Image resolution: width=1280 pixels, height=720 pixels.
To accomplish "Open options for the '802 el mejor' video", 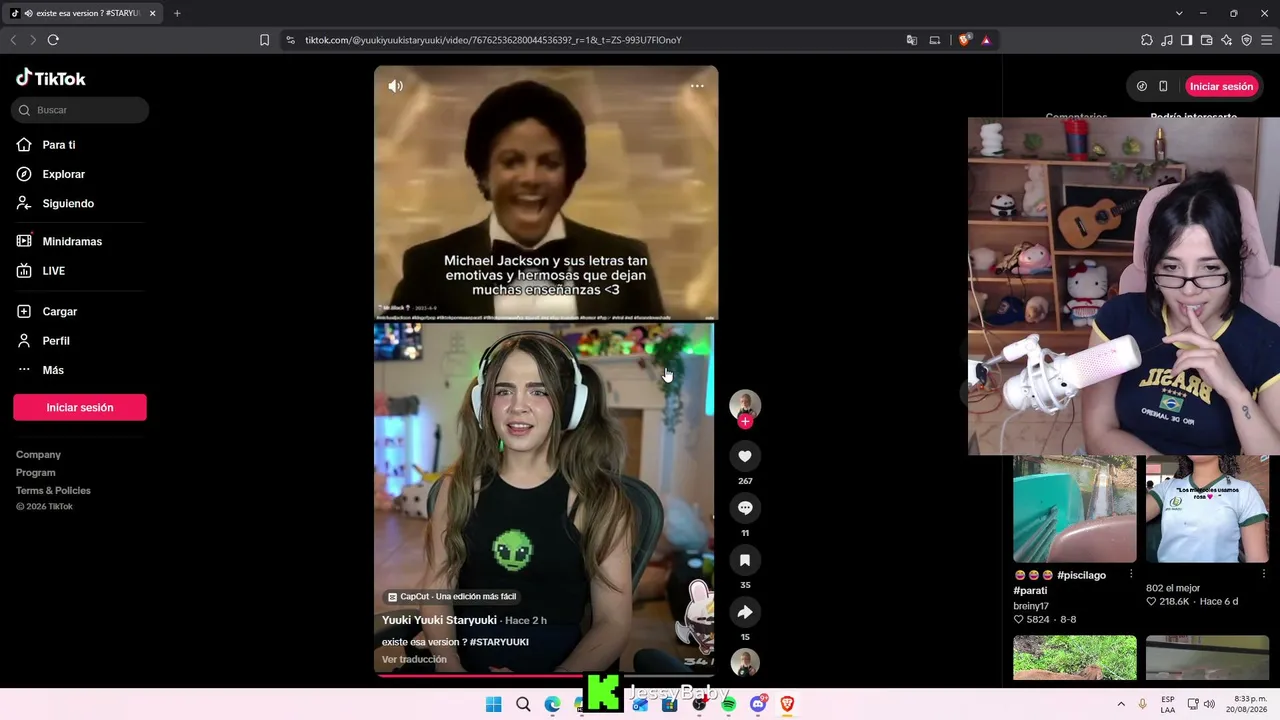I will pos(1262,574).
